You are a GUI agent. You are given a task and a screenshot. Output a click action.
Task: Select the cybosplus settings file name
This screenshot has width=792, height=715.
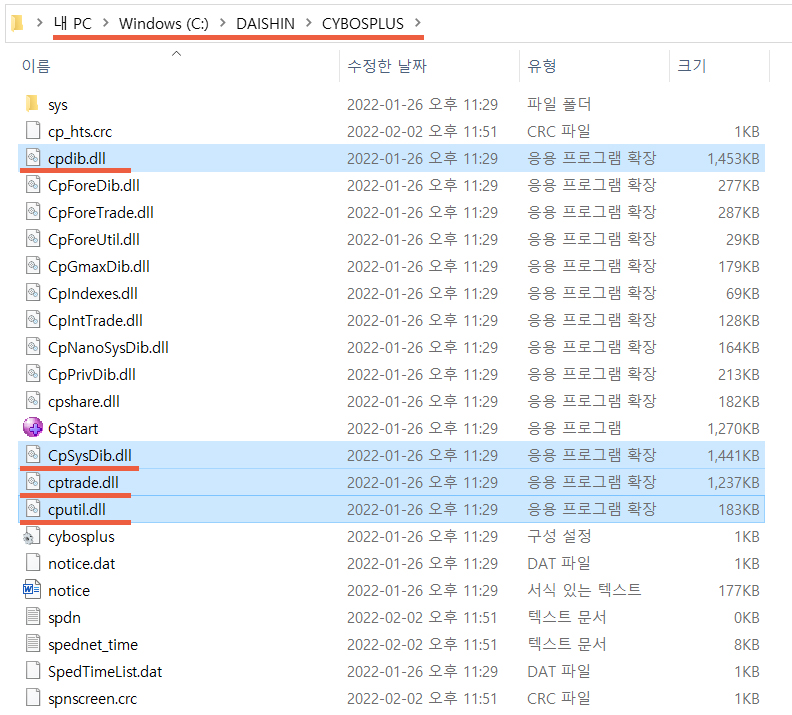(81, 537)
